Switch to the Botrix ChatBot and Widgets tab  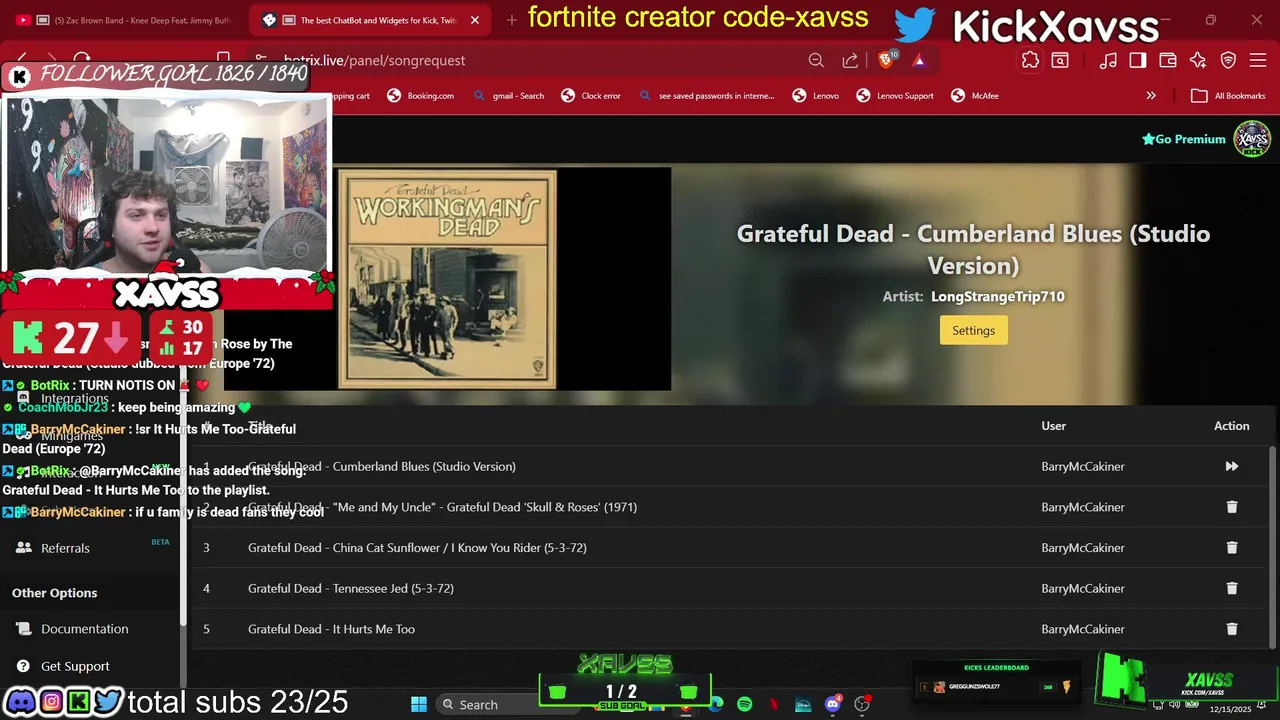point(370,20)
